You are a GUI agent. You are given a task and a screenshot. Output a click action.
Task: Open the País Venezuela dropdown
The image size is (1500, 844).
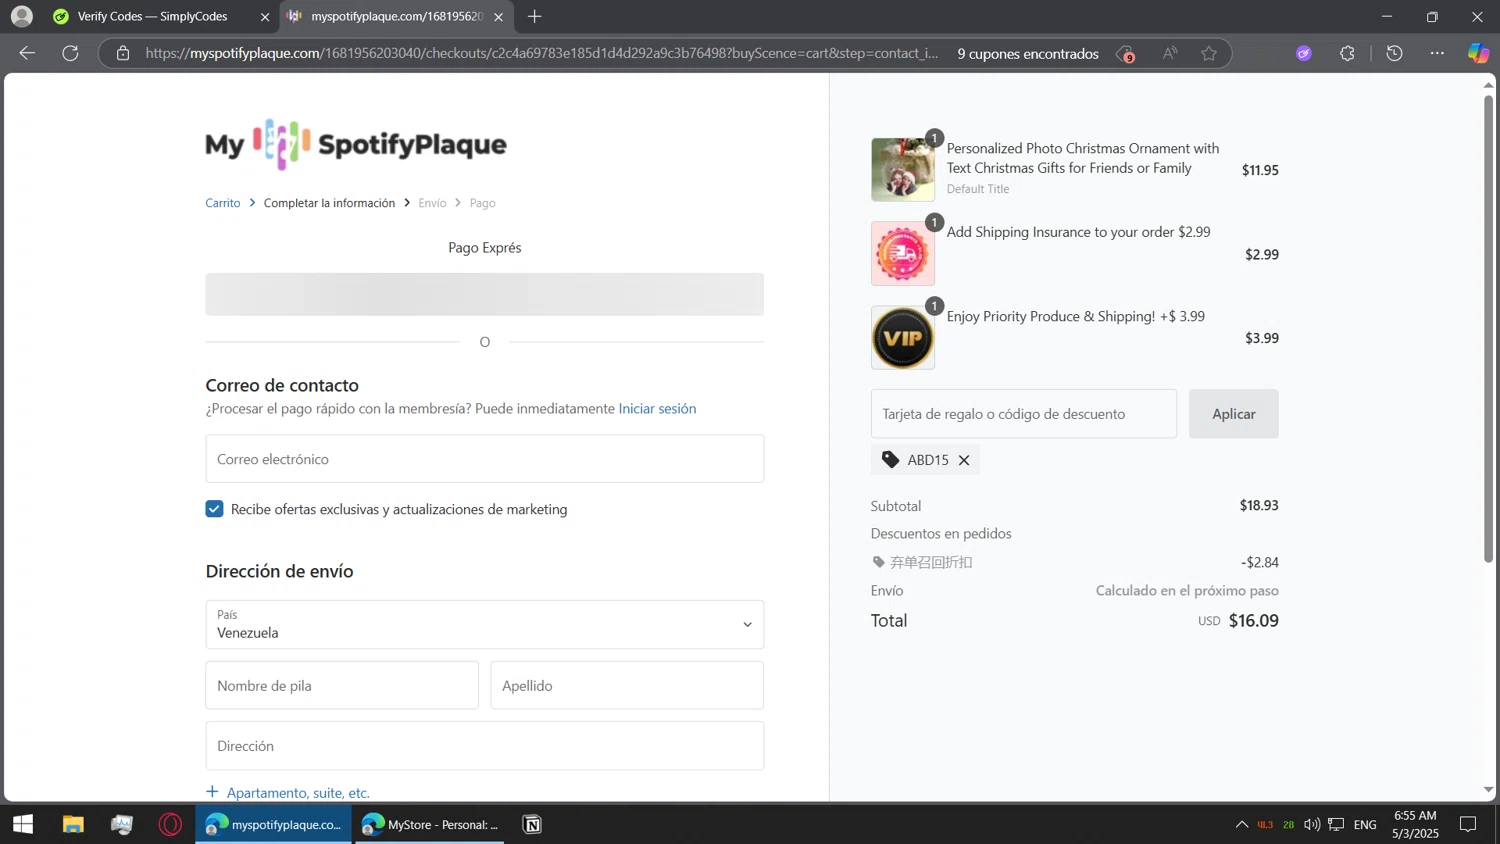click(485, 625)
